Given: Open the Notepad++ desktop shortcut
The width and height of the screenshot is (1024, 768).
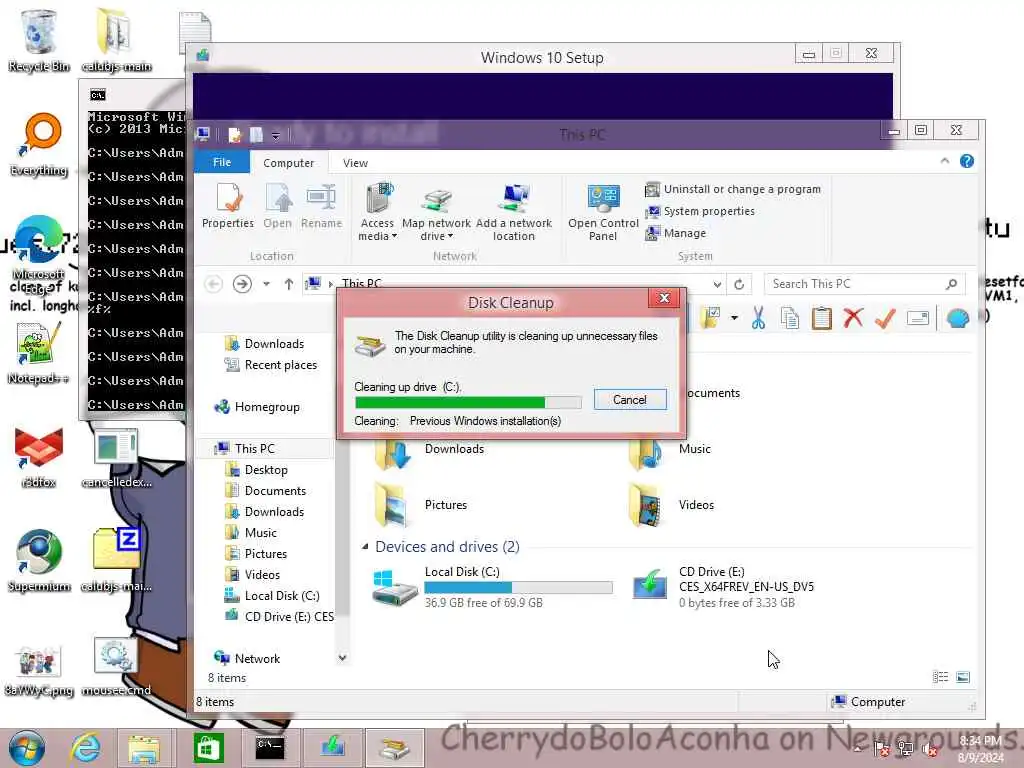Looking at the screenshot, I should click(x=38, y=353).
